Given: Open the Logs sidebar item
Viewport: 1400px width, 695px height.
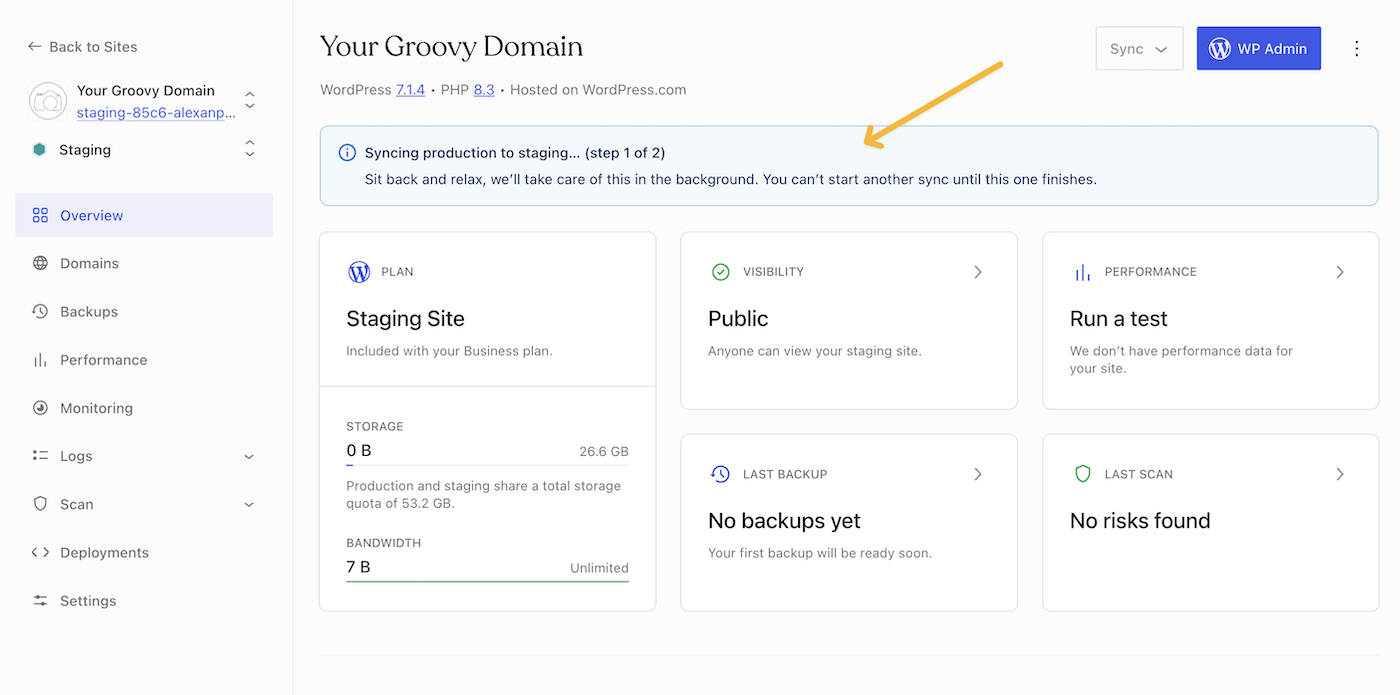Looking at the screenshot, I should tap(144, 456).
